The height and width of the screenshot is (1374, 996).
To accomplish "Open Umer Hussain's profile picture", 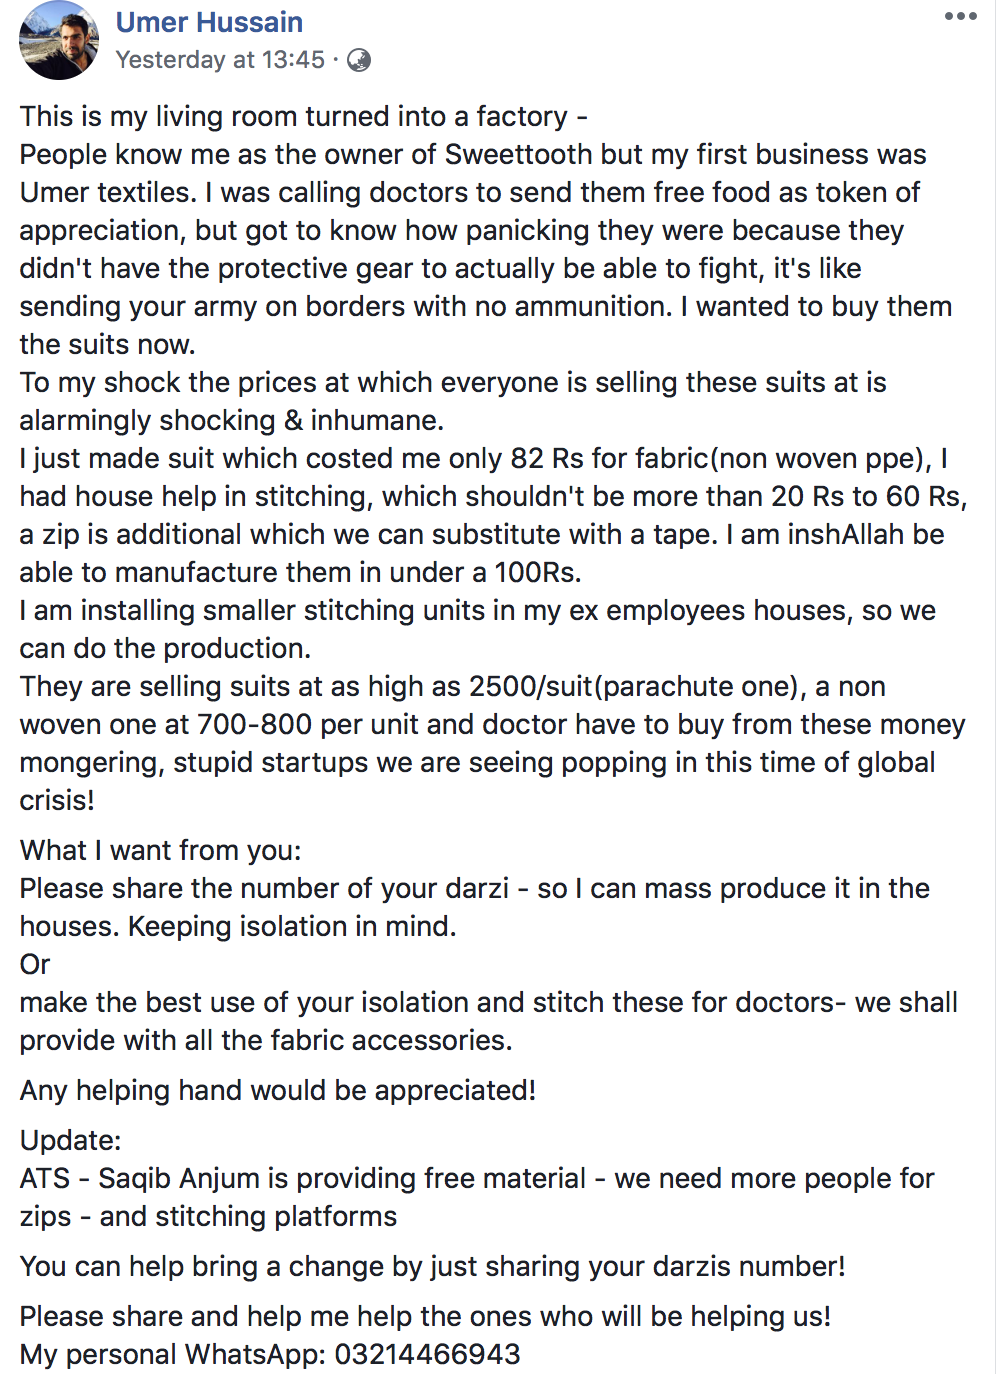I will tap(59, 40).
